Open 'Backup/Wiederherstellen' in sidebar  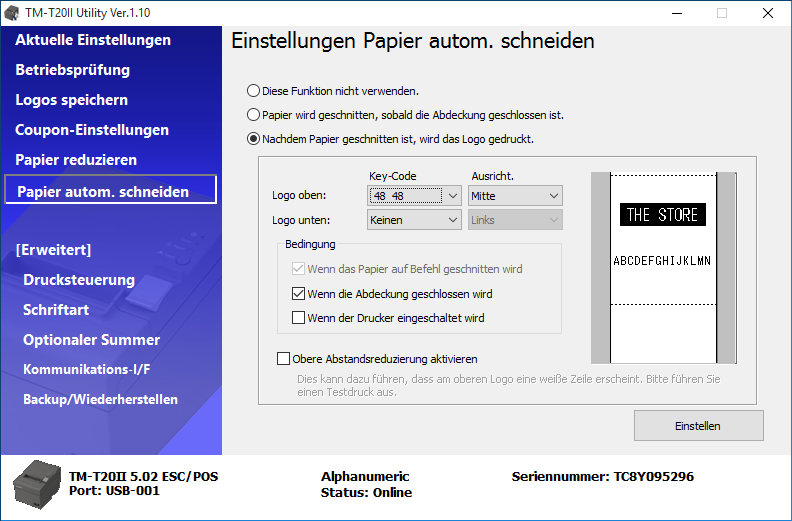coord(100,399)
